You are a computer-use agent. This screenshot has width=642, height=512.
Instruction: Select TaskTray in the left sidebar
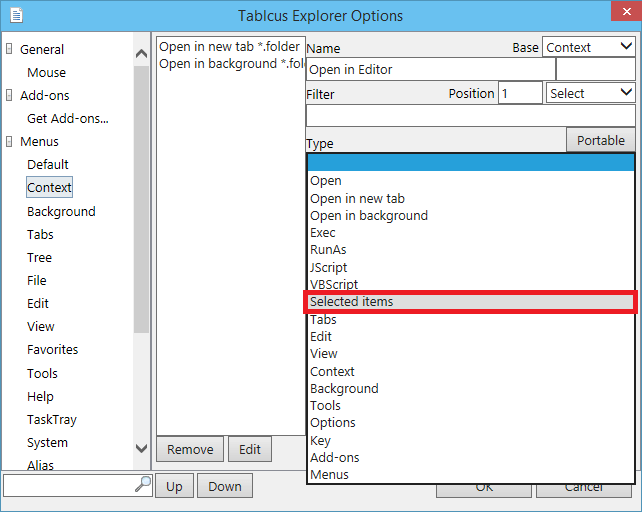(x=52, y=419)
